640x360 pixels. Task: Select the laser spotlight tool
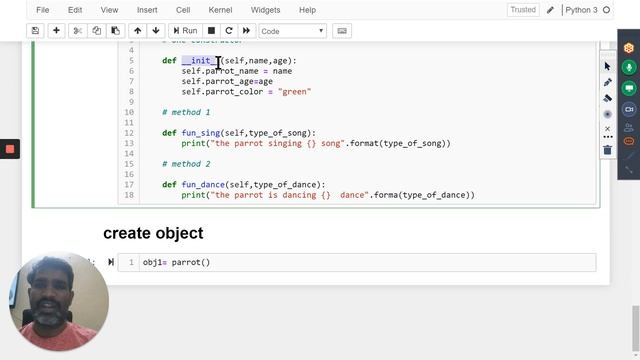tap(607, 114)
